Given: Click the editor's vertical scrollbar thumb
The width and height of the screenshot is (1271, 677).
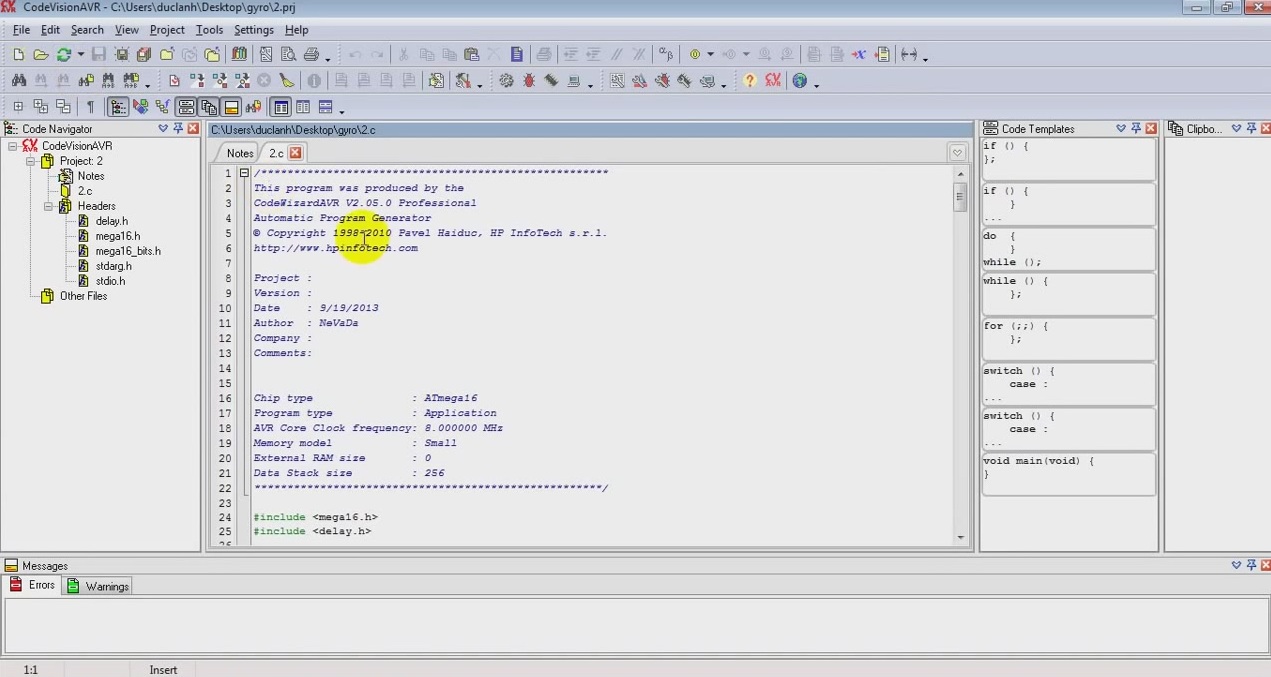Looking at the screenshot, I should point(960,196).
